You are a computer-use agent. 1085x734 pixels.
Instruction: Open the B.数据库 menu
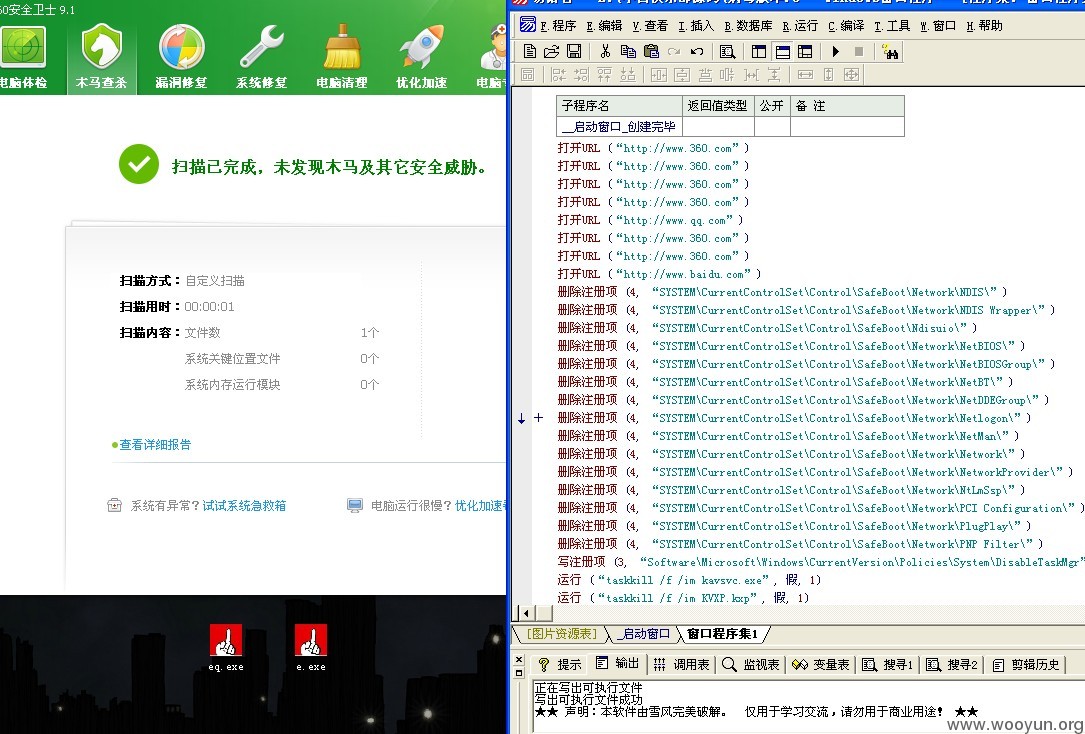pos(748,26)
